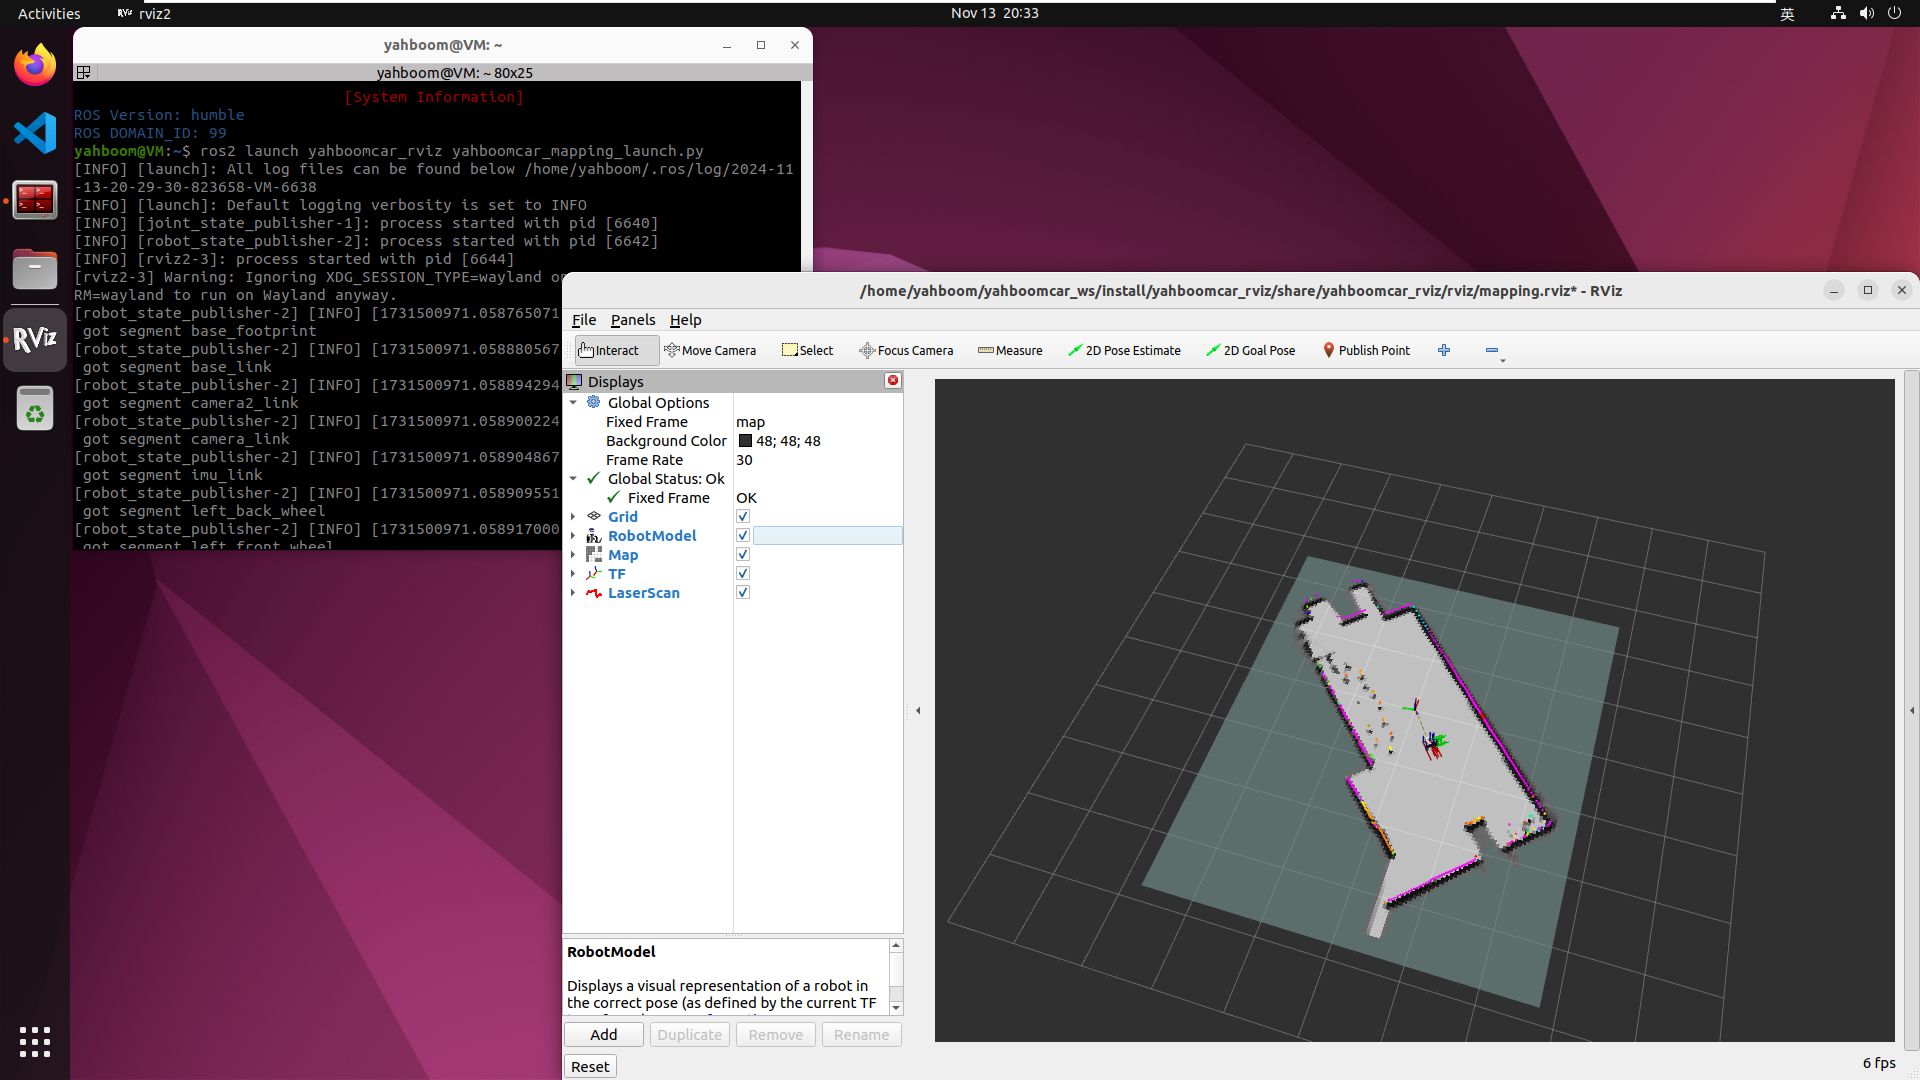Activate the 2D Goal Pose tool
This screenshot has width=1920, height=1080.
1250,350
